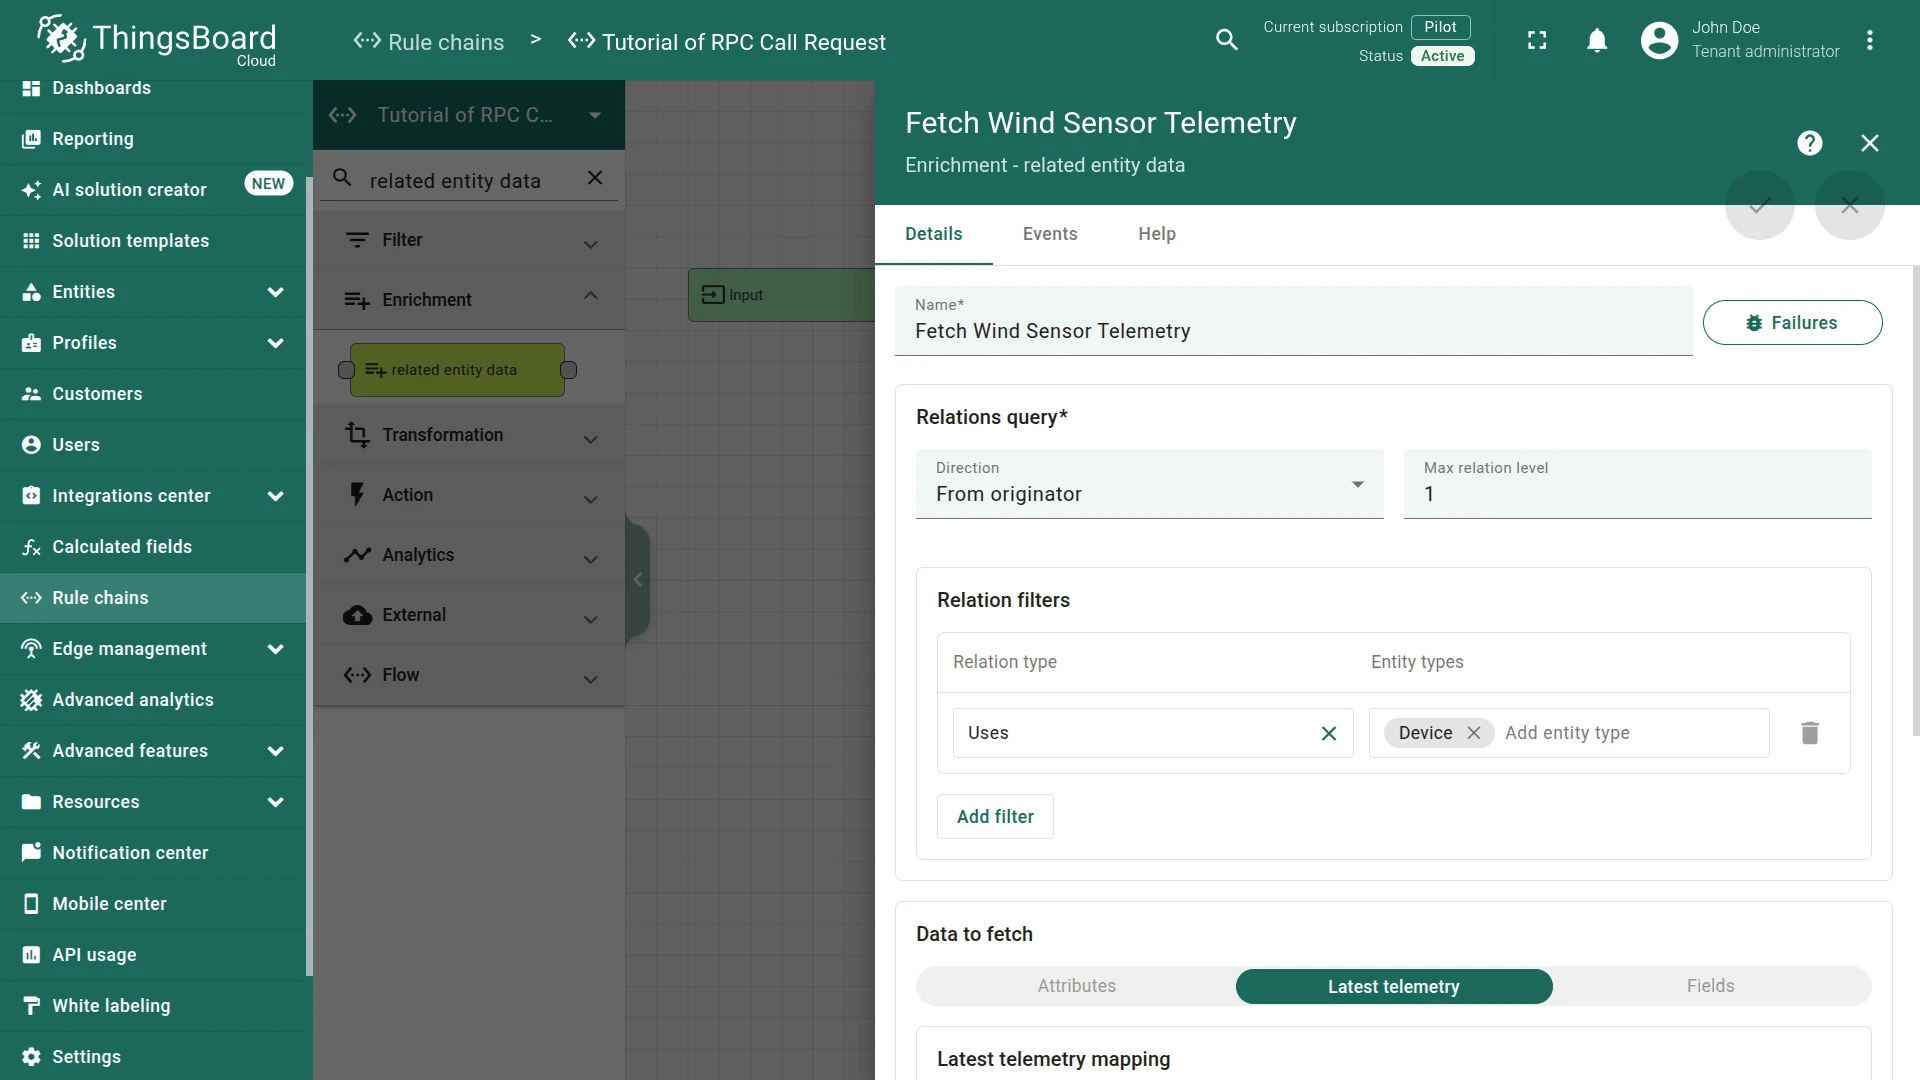Select Latest telemetry data option
This screenshot has width=1920, height=1080.
coord(1394,986)
